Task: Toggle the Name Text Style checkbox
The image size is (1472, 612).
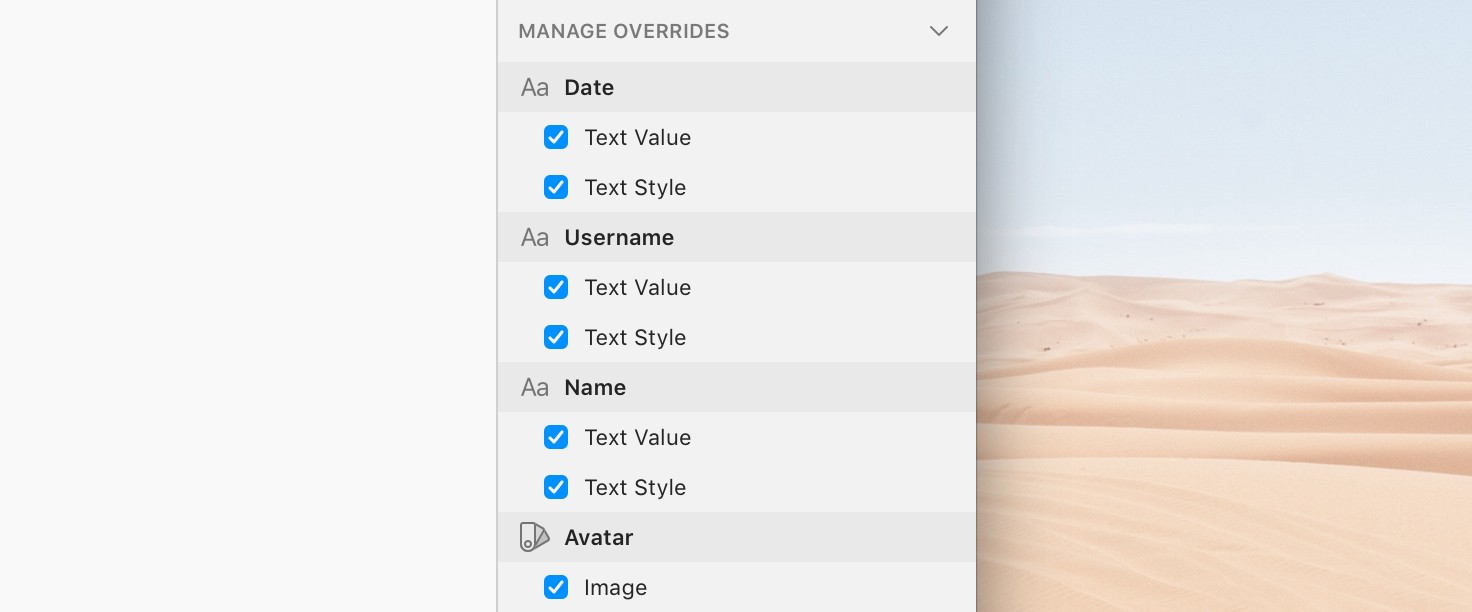Action: pyautogui.click(x=556, y=487)
